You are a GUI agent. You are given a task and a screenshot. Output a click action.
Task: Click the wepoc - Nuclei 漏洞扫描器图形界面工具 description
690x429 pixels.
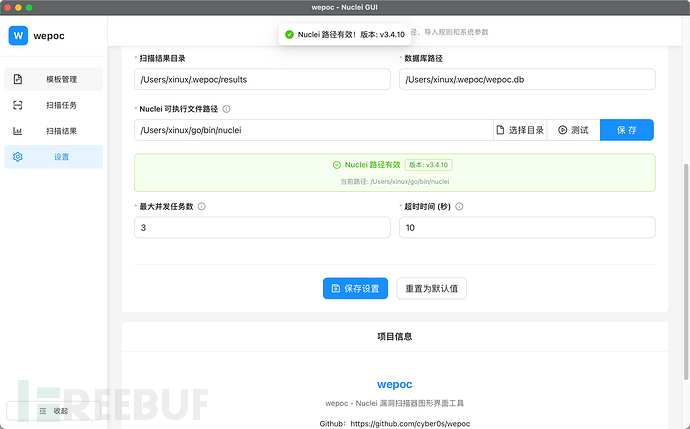(395, 403)
